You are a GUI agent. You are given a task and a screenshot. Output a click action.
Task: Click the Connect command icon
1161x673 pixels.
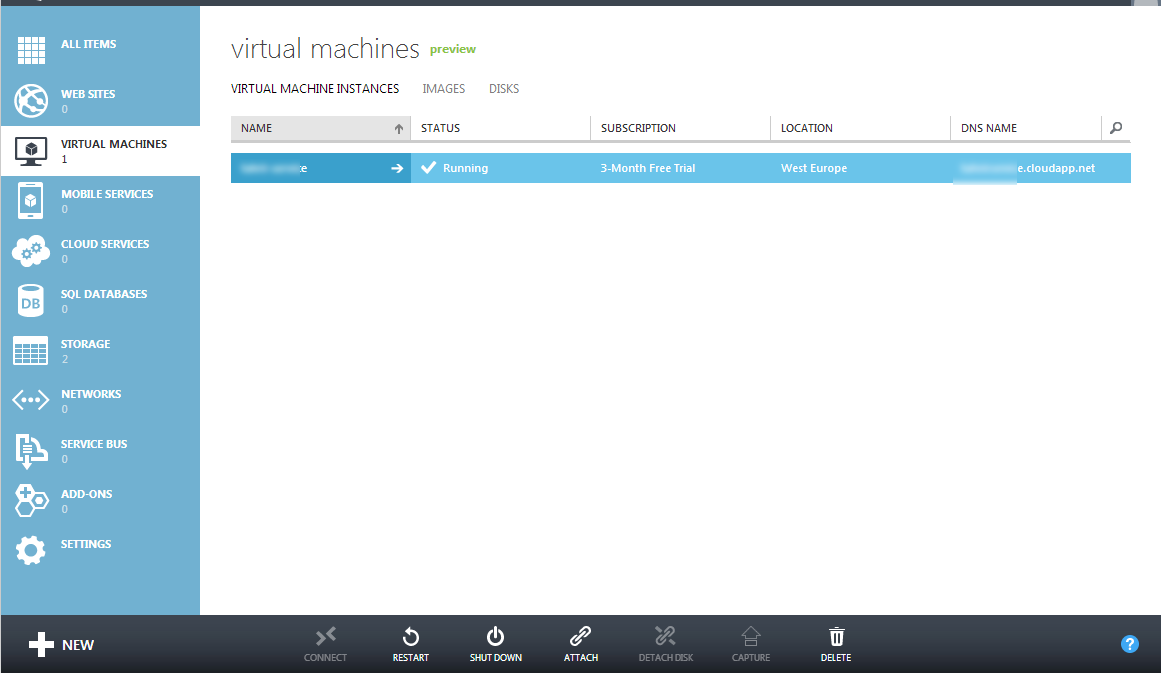click(326, 636)
